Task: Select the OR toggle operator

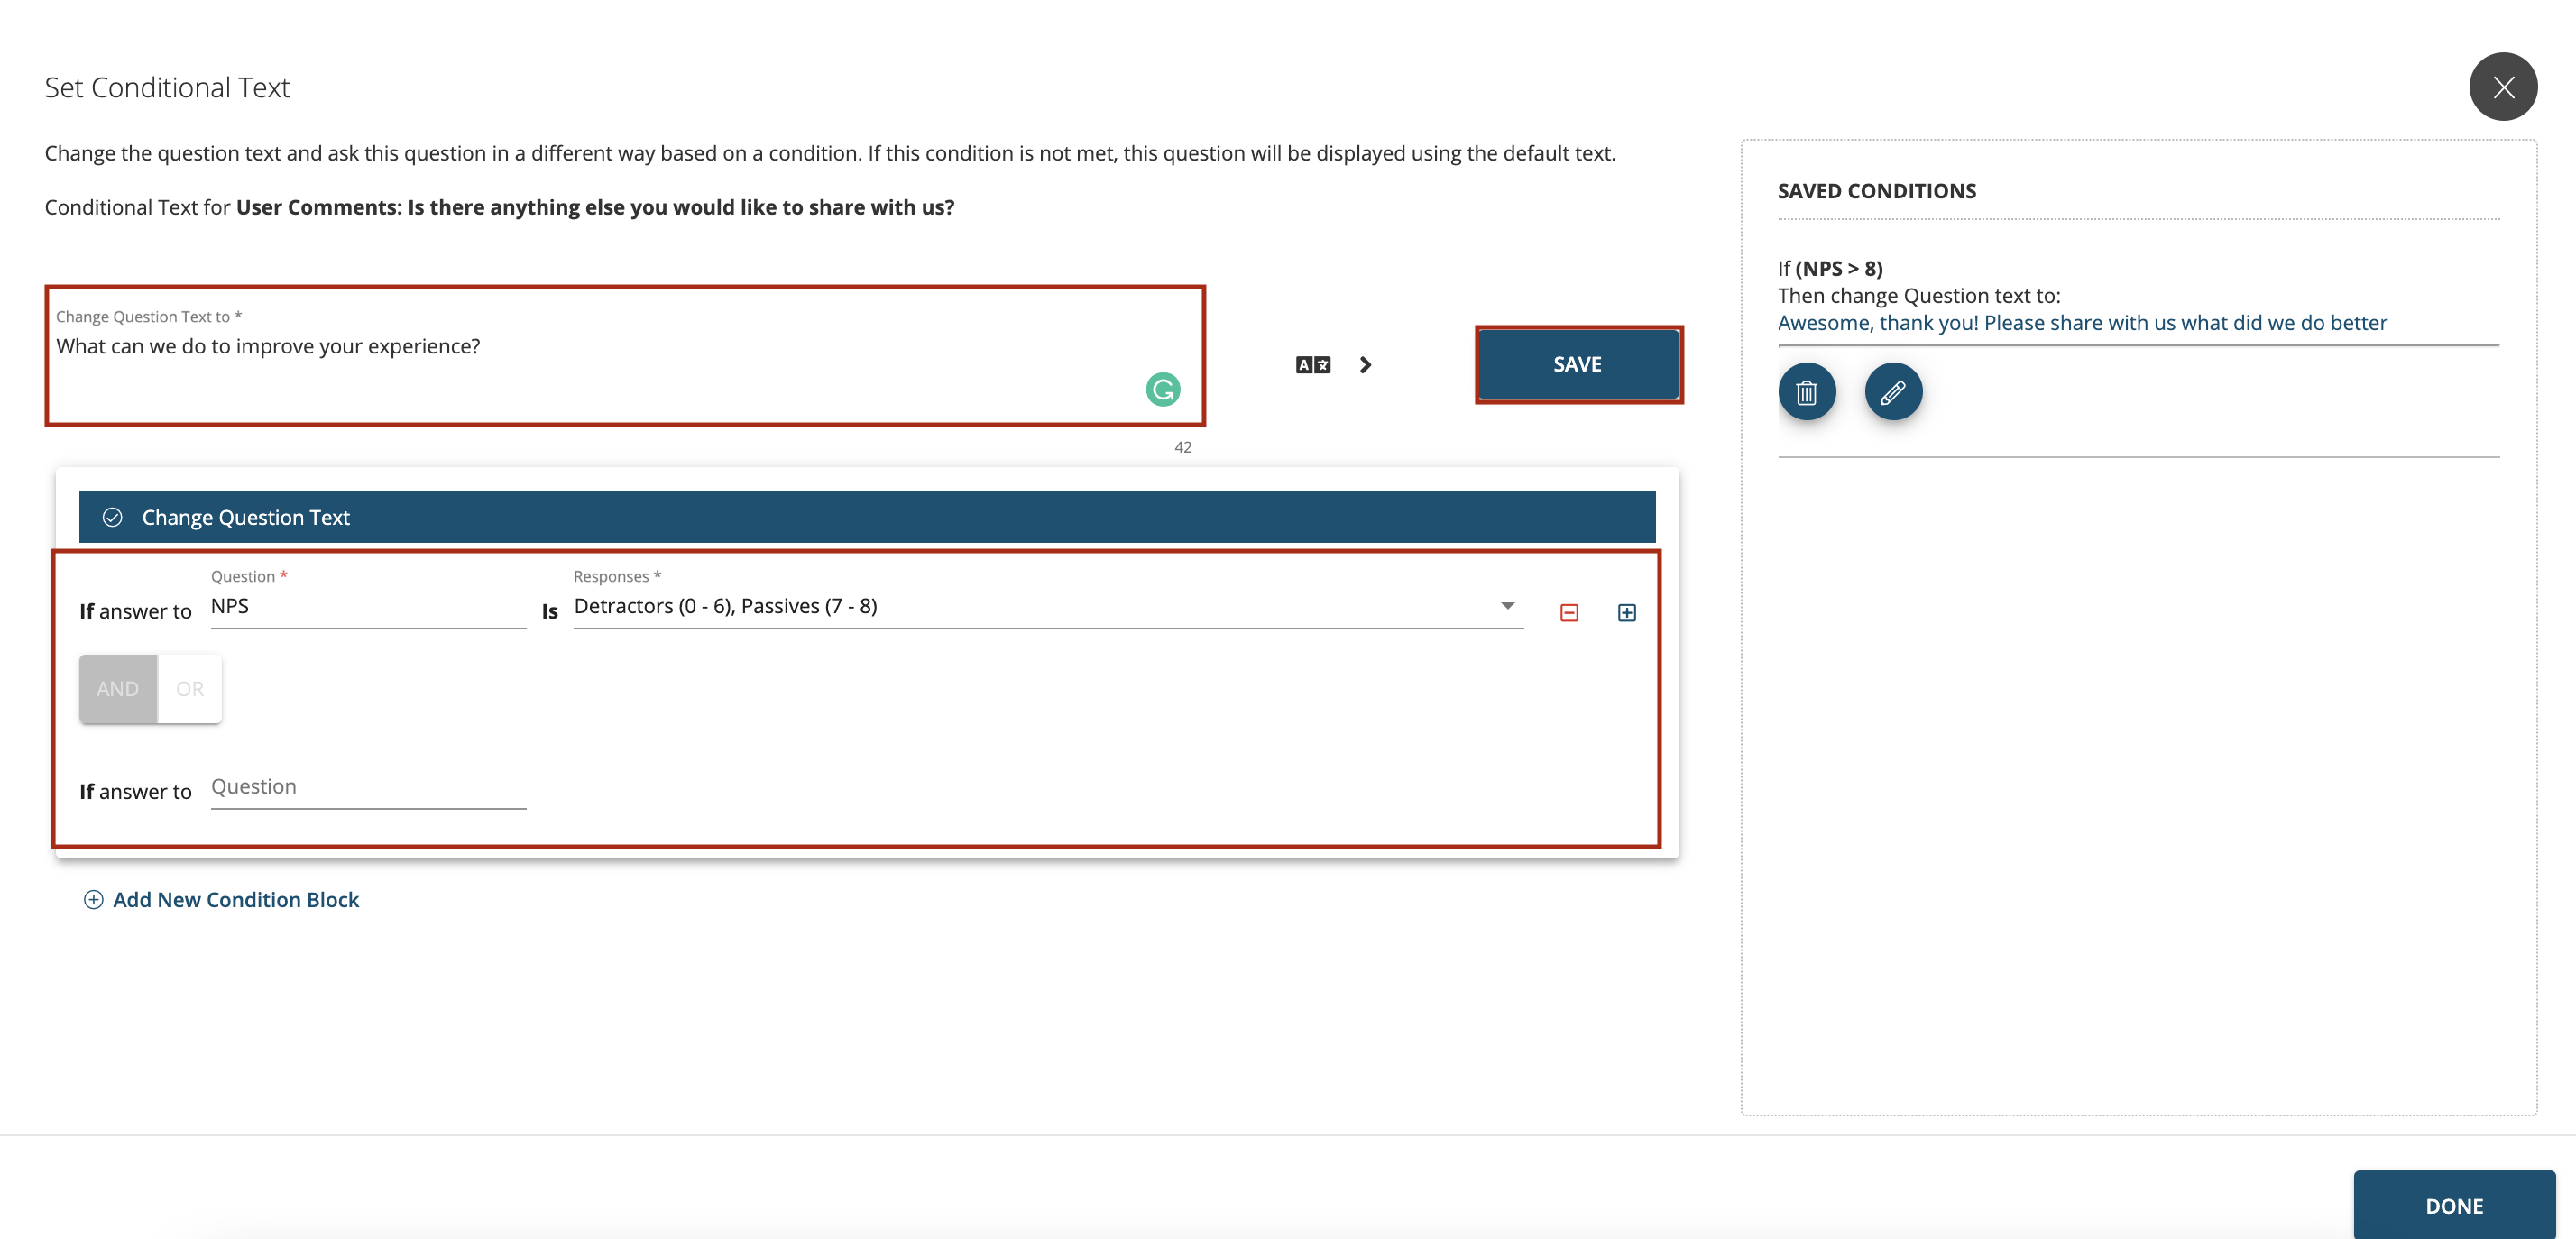Action: point(189,689)
